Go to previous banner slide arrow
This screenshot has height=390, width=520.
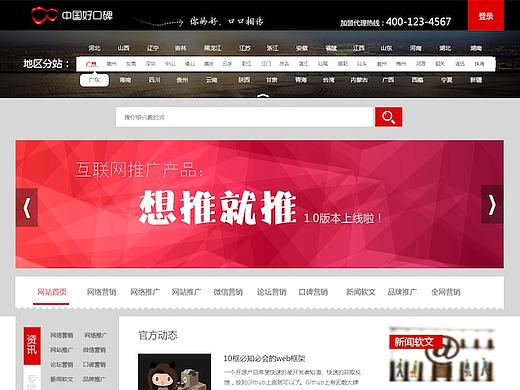pos(27,208)
